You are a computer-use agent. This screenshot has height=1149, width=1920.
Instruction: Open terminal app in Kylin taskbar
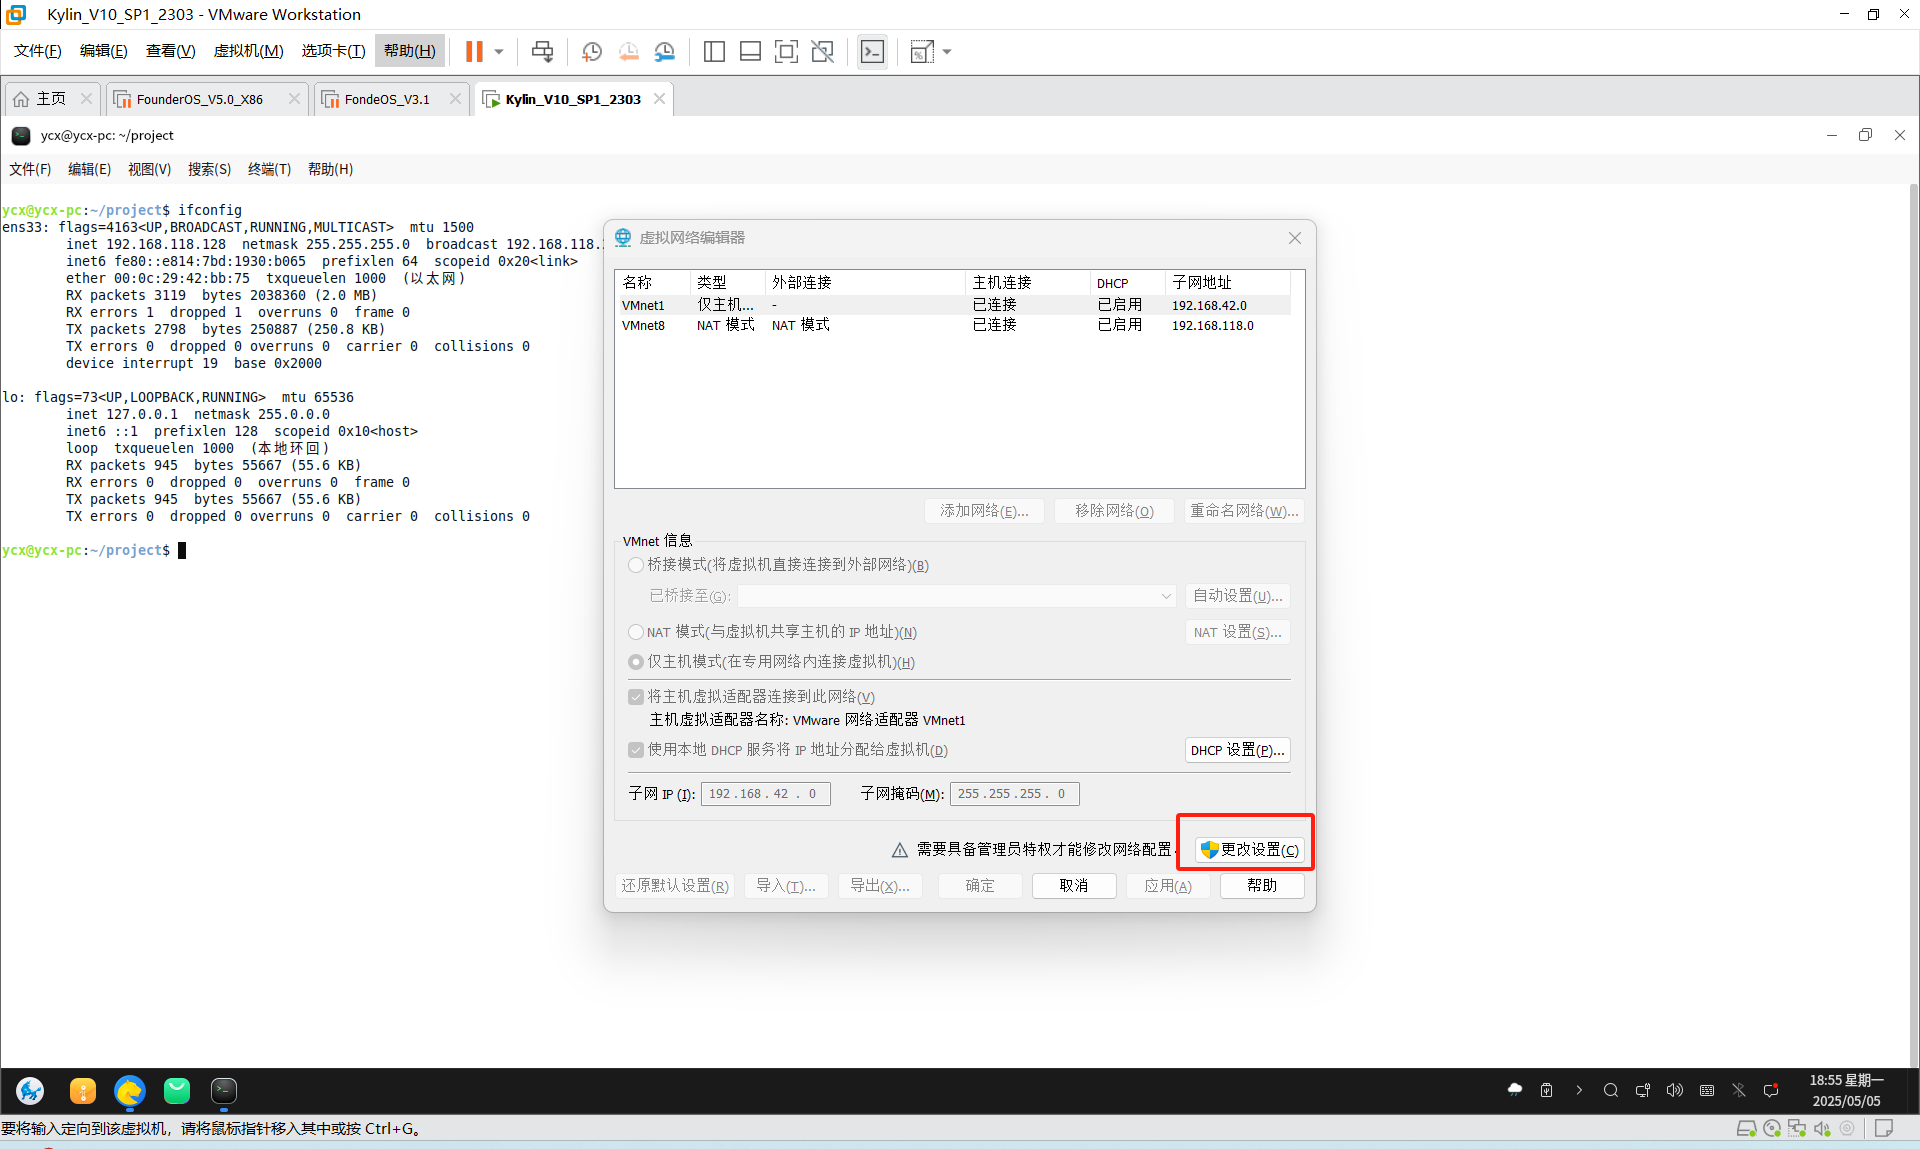(224, 1090)
